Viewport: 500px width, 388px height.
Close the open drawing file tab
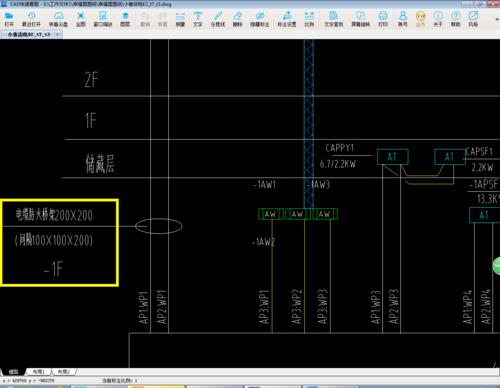[58, 34]
